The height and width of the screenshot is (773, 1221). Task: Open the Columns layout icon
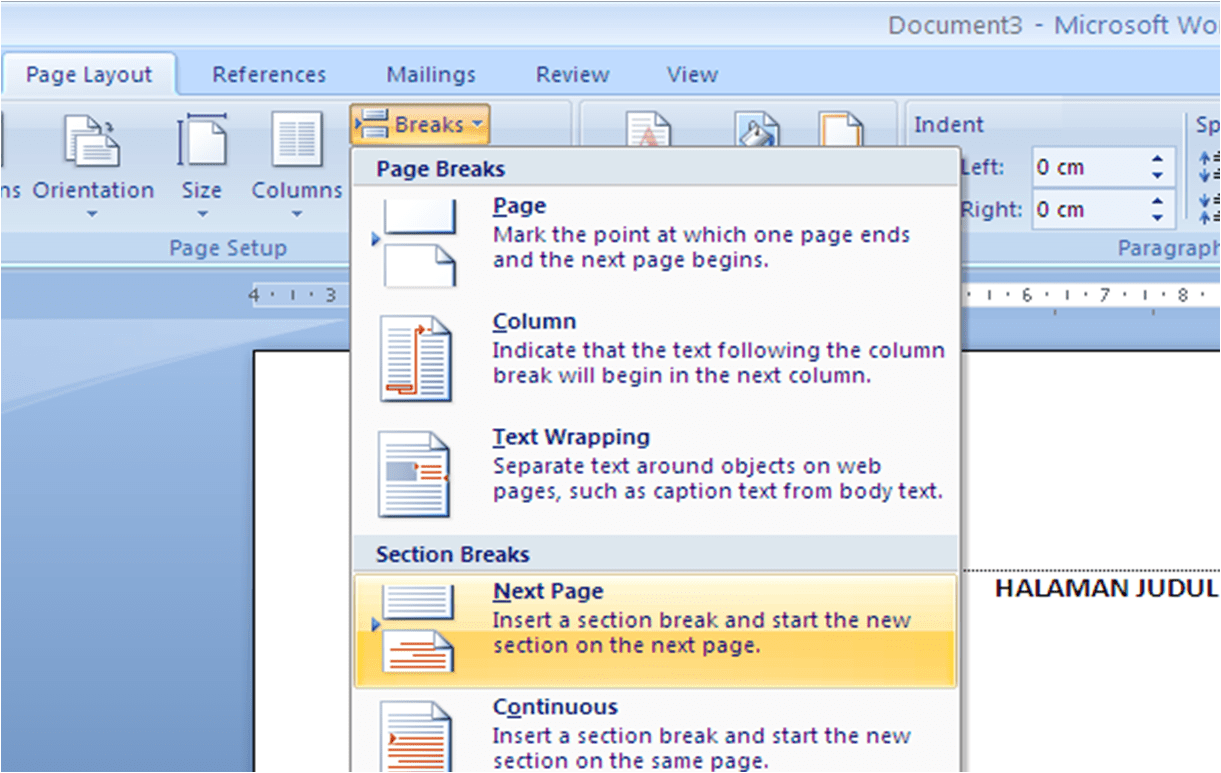[x=296, y=140]
